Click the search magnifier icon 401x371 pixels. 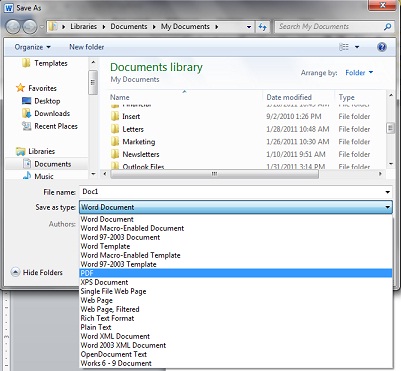(x=387, y=27)
